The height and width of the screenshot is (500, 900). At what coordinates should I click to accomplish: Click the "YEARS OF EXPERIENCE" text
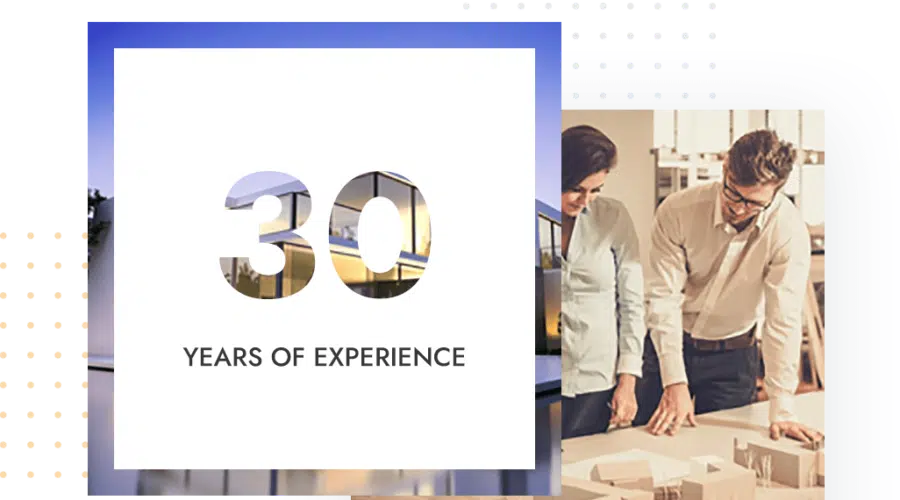323,356
